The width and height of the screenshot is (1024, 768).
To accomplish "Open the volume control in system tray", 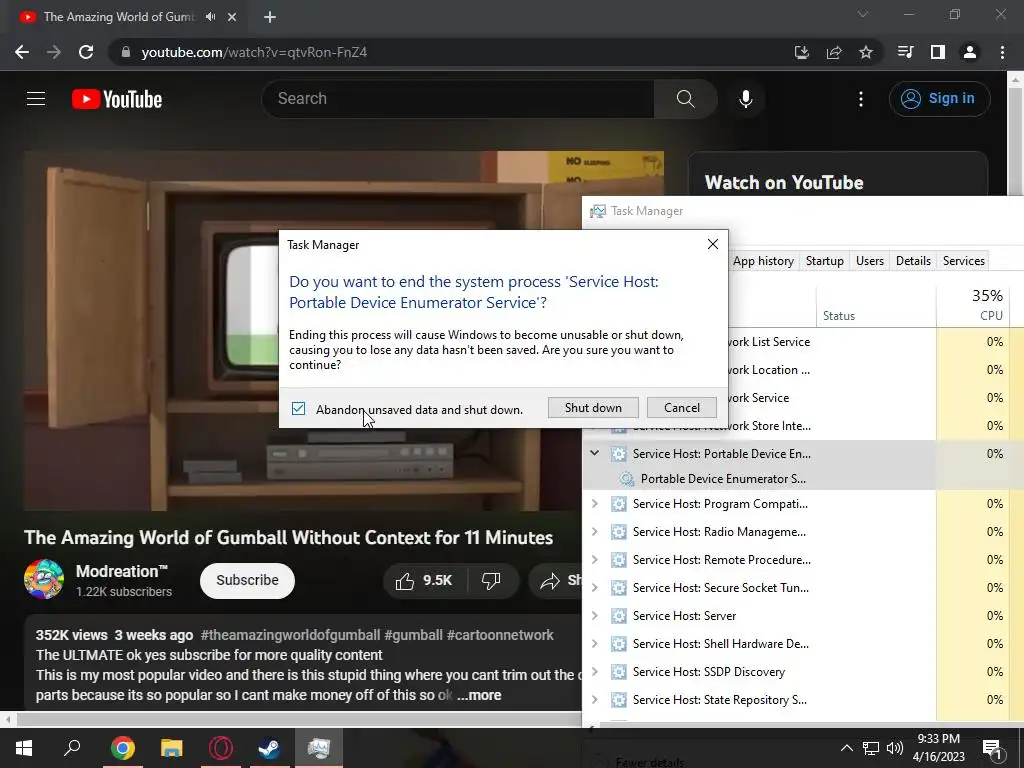I will click(895, 748).
